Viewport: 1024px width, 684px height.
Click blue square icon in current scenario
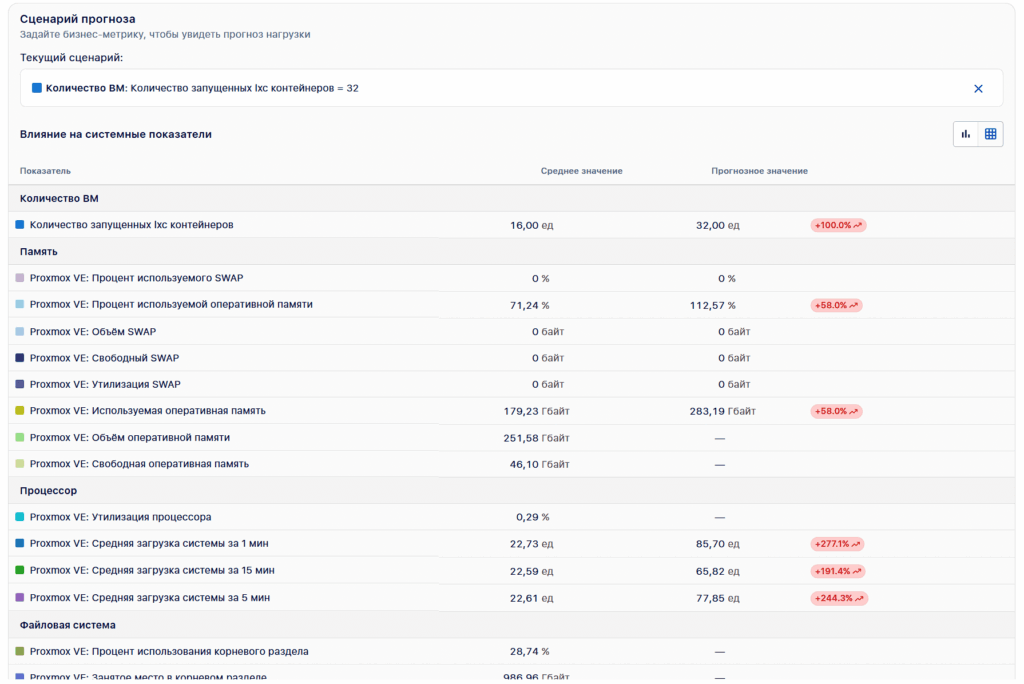[x=37, y=88]
